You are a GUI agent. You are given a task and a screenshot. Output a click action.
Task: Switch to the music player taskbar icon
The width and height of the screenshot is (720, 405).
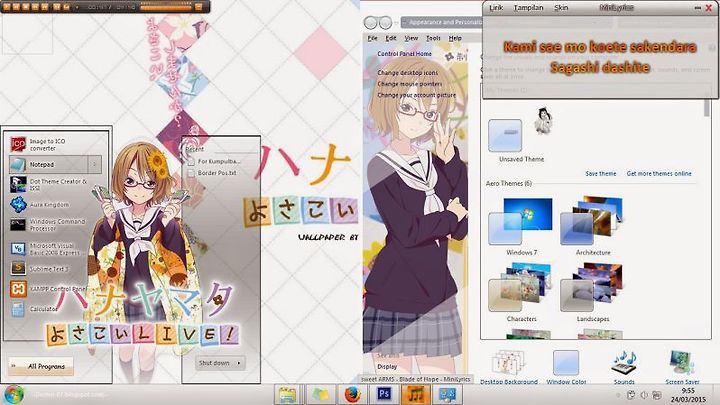click(416, 394)
